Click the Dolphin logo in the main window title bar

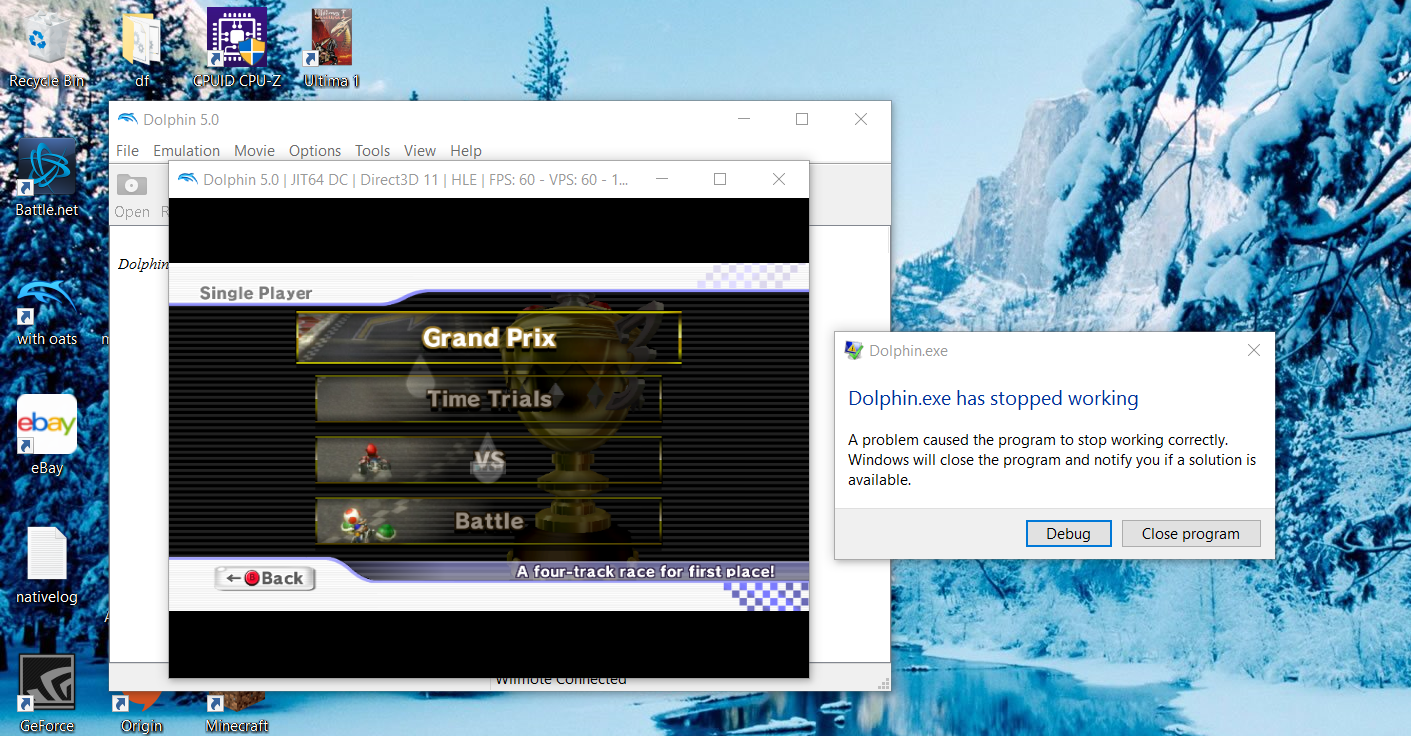point(128,119)
